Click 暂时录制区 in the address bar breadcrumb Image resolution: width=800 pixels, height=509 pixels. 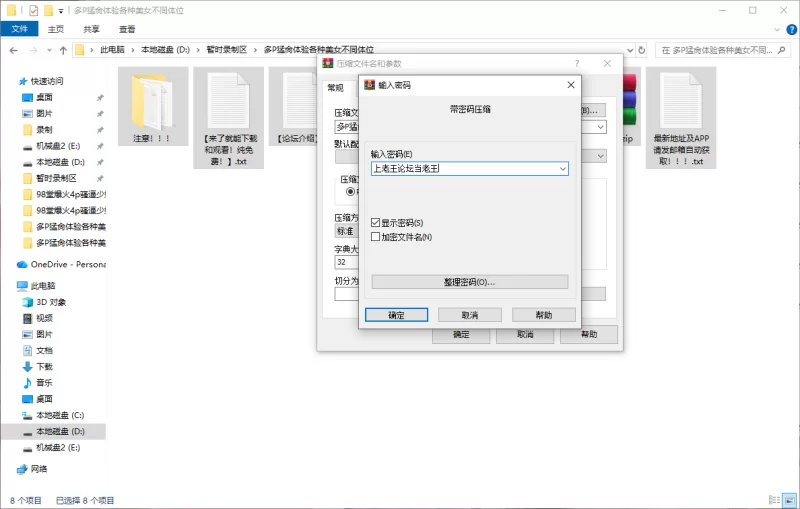(x=227, y=50)
